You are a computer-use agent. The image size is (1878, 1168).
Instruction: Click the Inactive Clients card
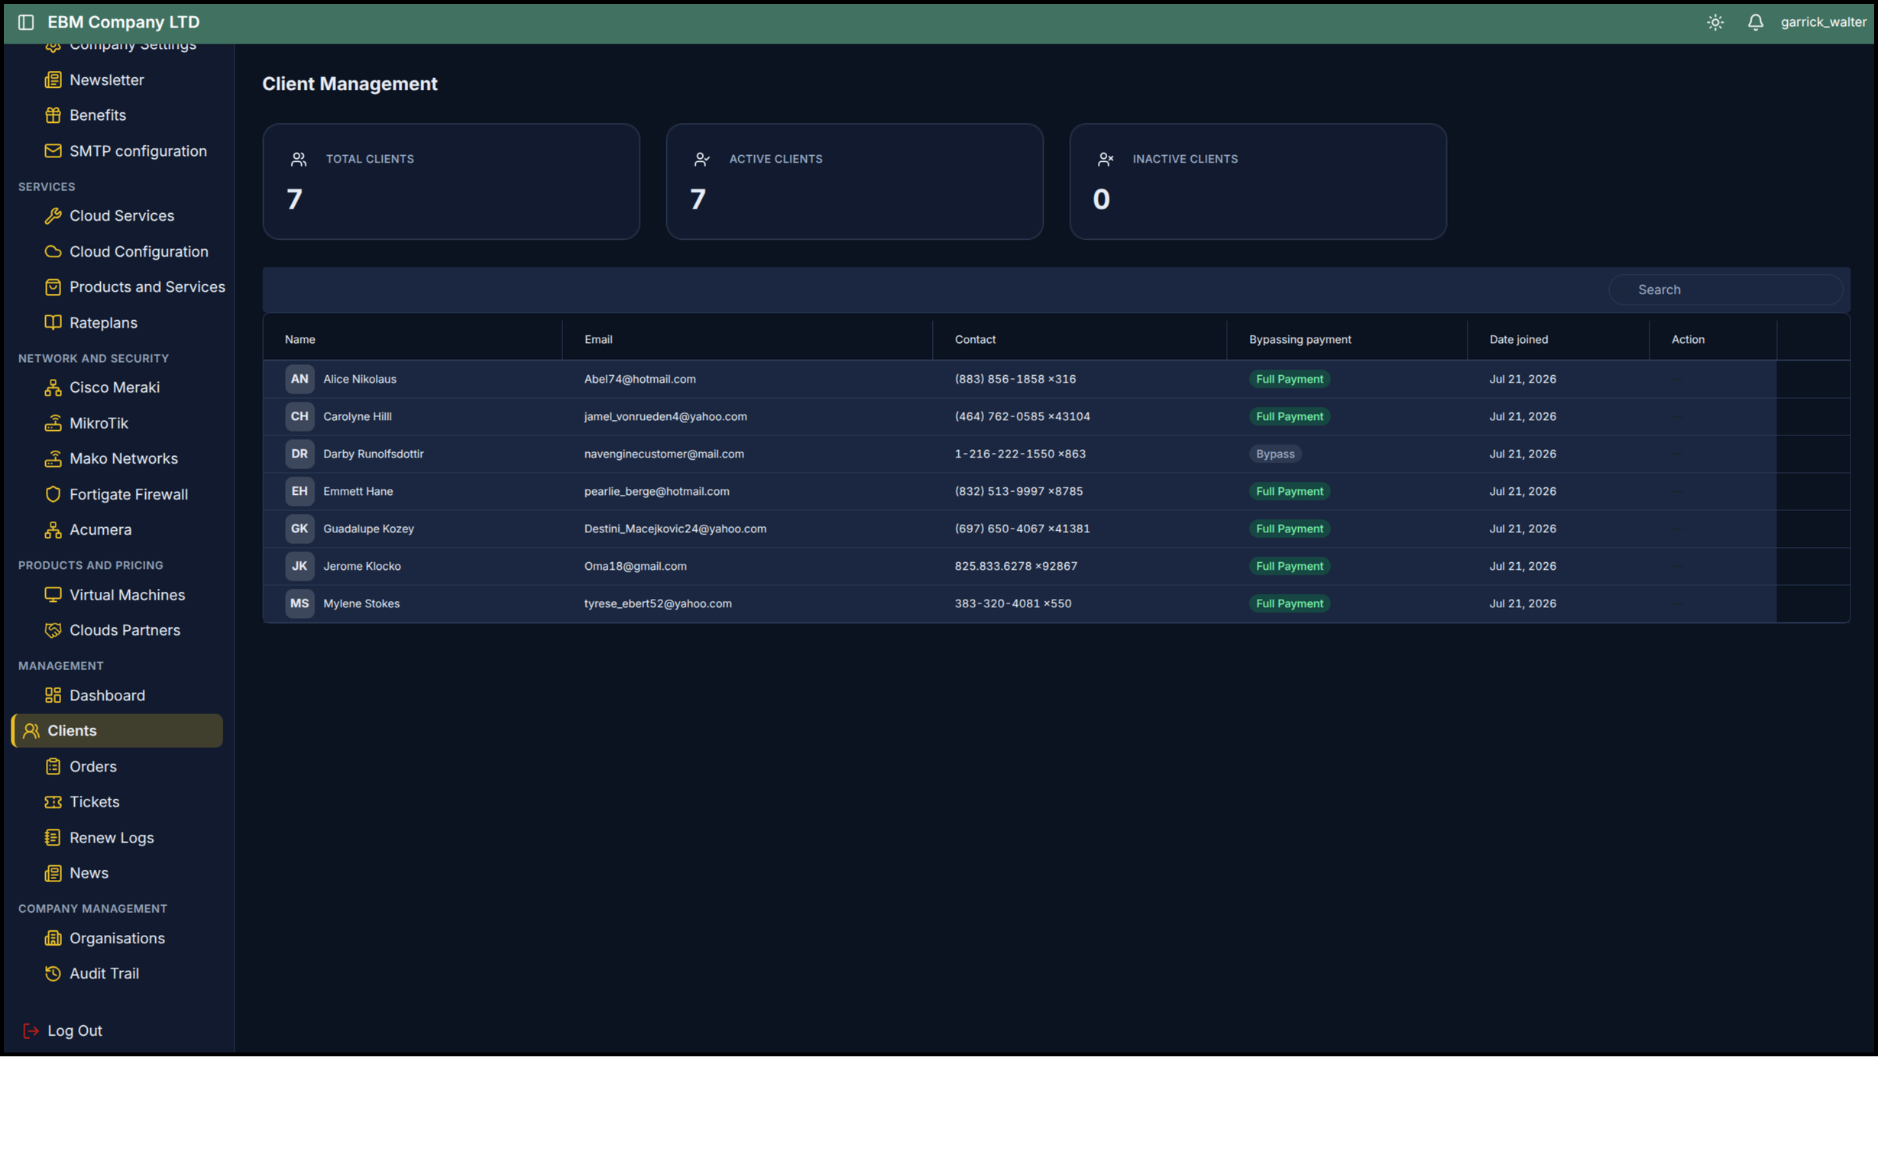tap(1258, 181)
